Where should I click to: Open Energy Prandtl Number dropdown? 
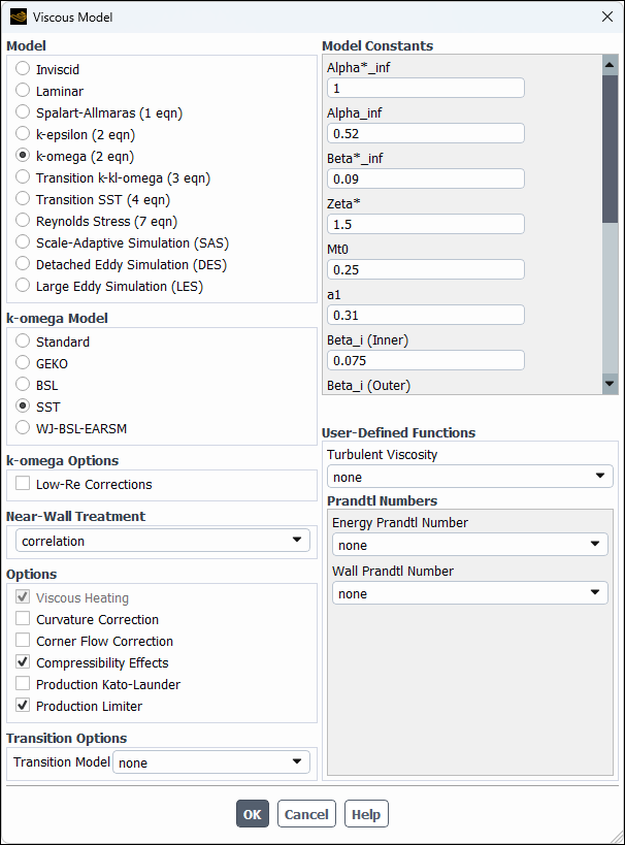point(470,545)
